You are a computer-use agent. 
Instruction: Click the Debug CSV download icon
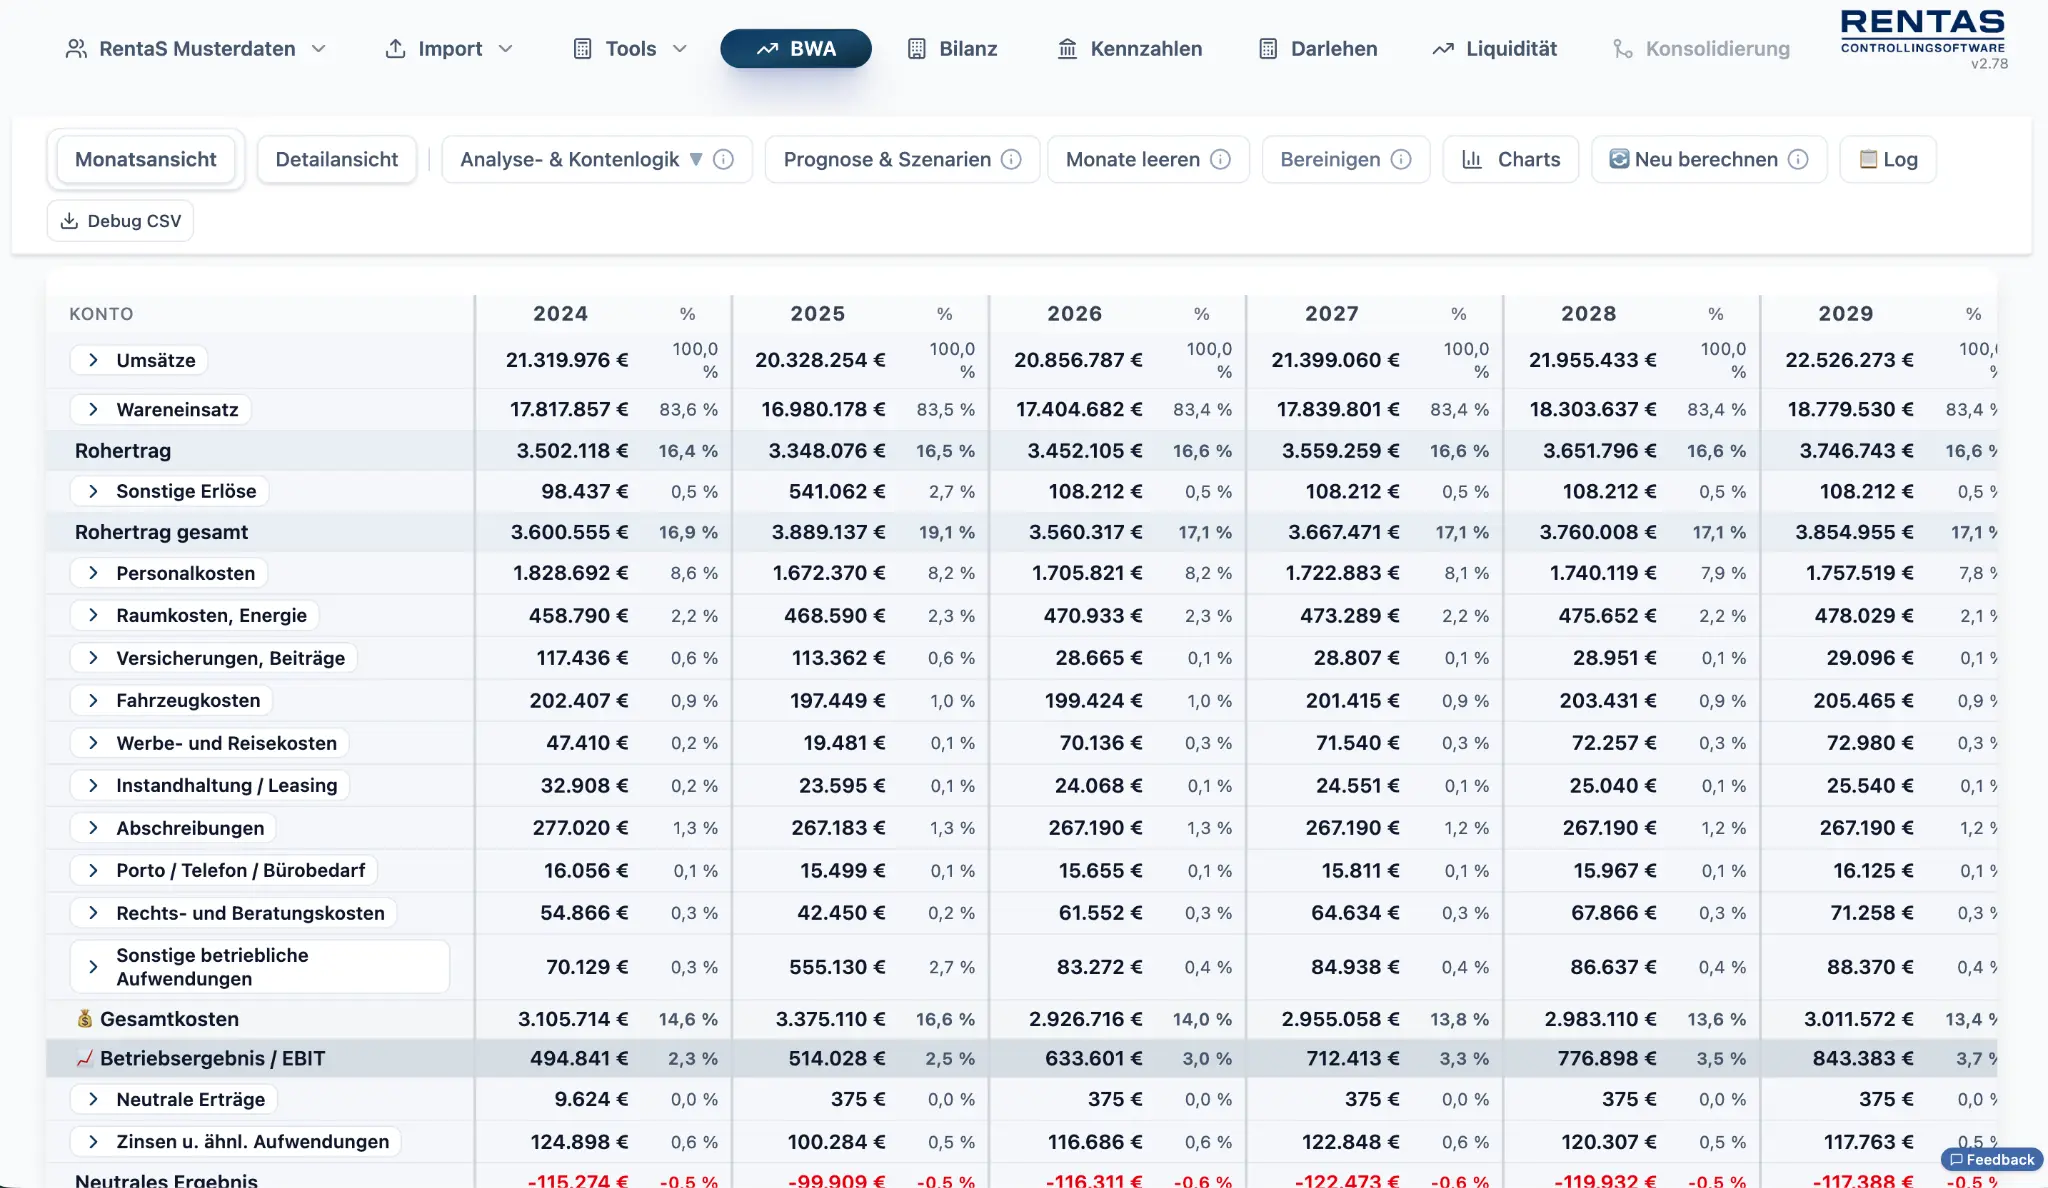[x=69, y=221]
